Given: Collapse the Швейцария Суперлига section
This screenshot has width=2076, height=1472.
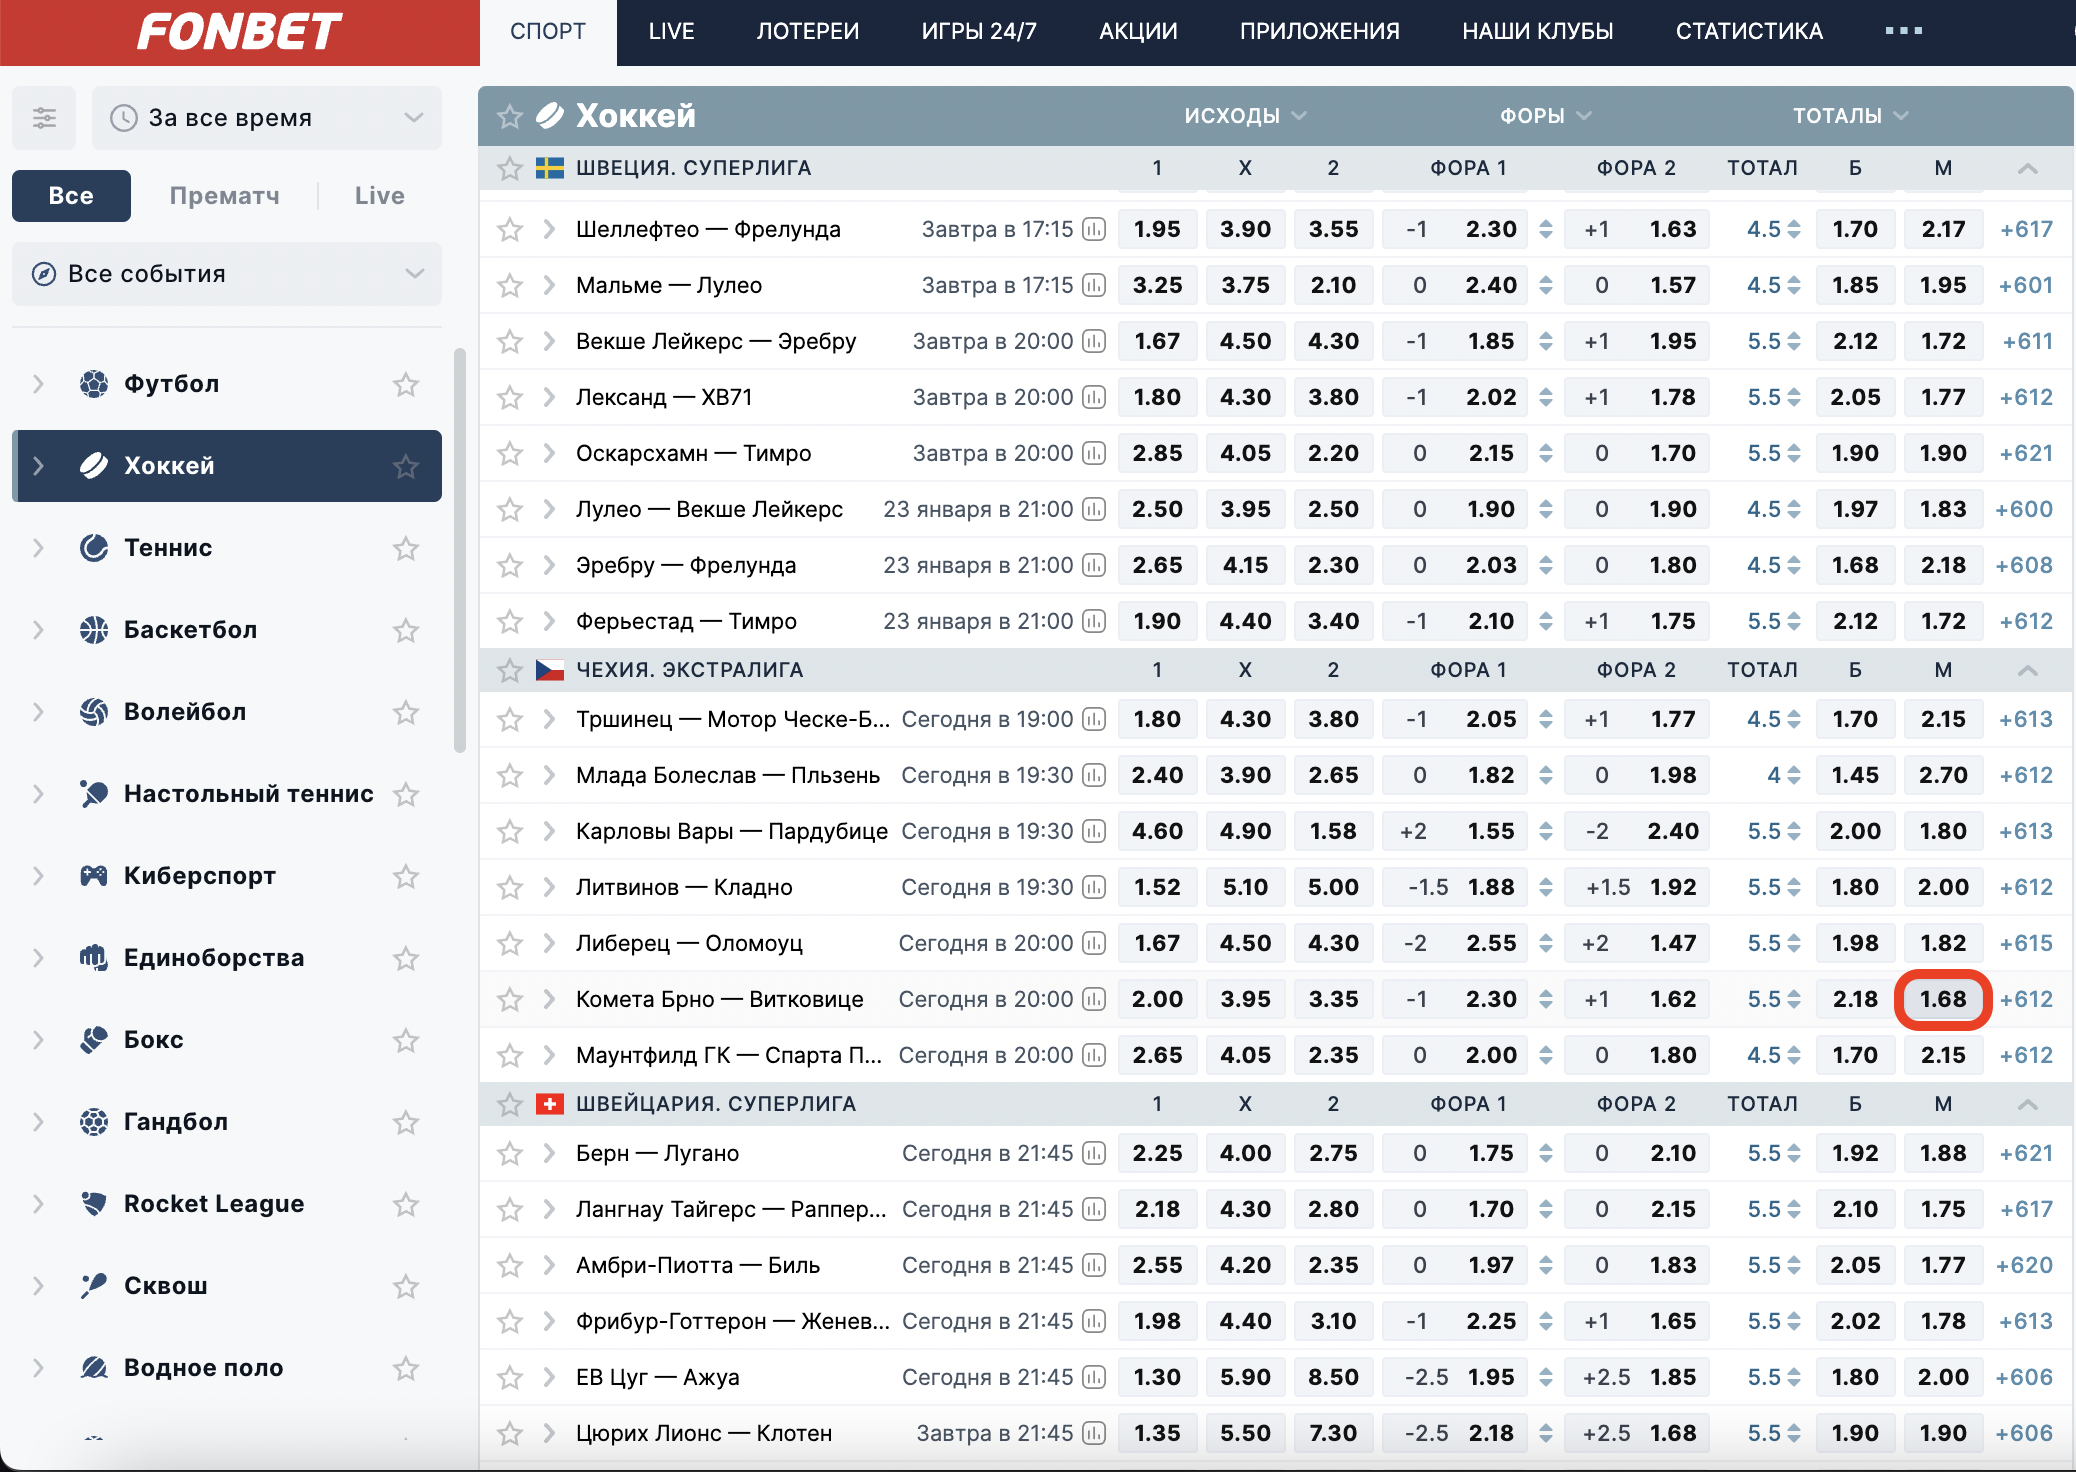Looking at the screenshot, I should point(2027,1104).
